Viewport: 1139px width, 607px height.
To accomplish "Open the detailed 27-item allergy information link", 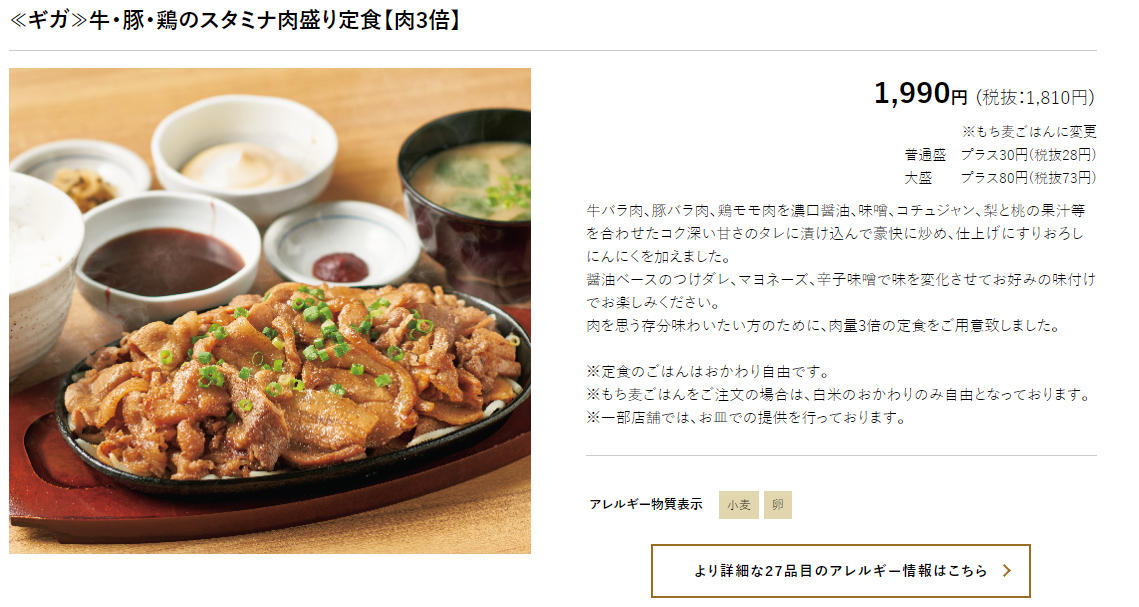I will [840, 571].
